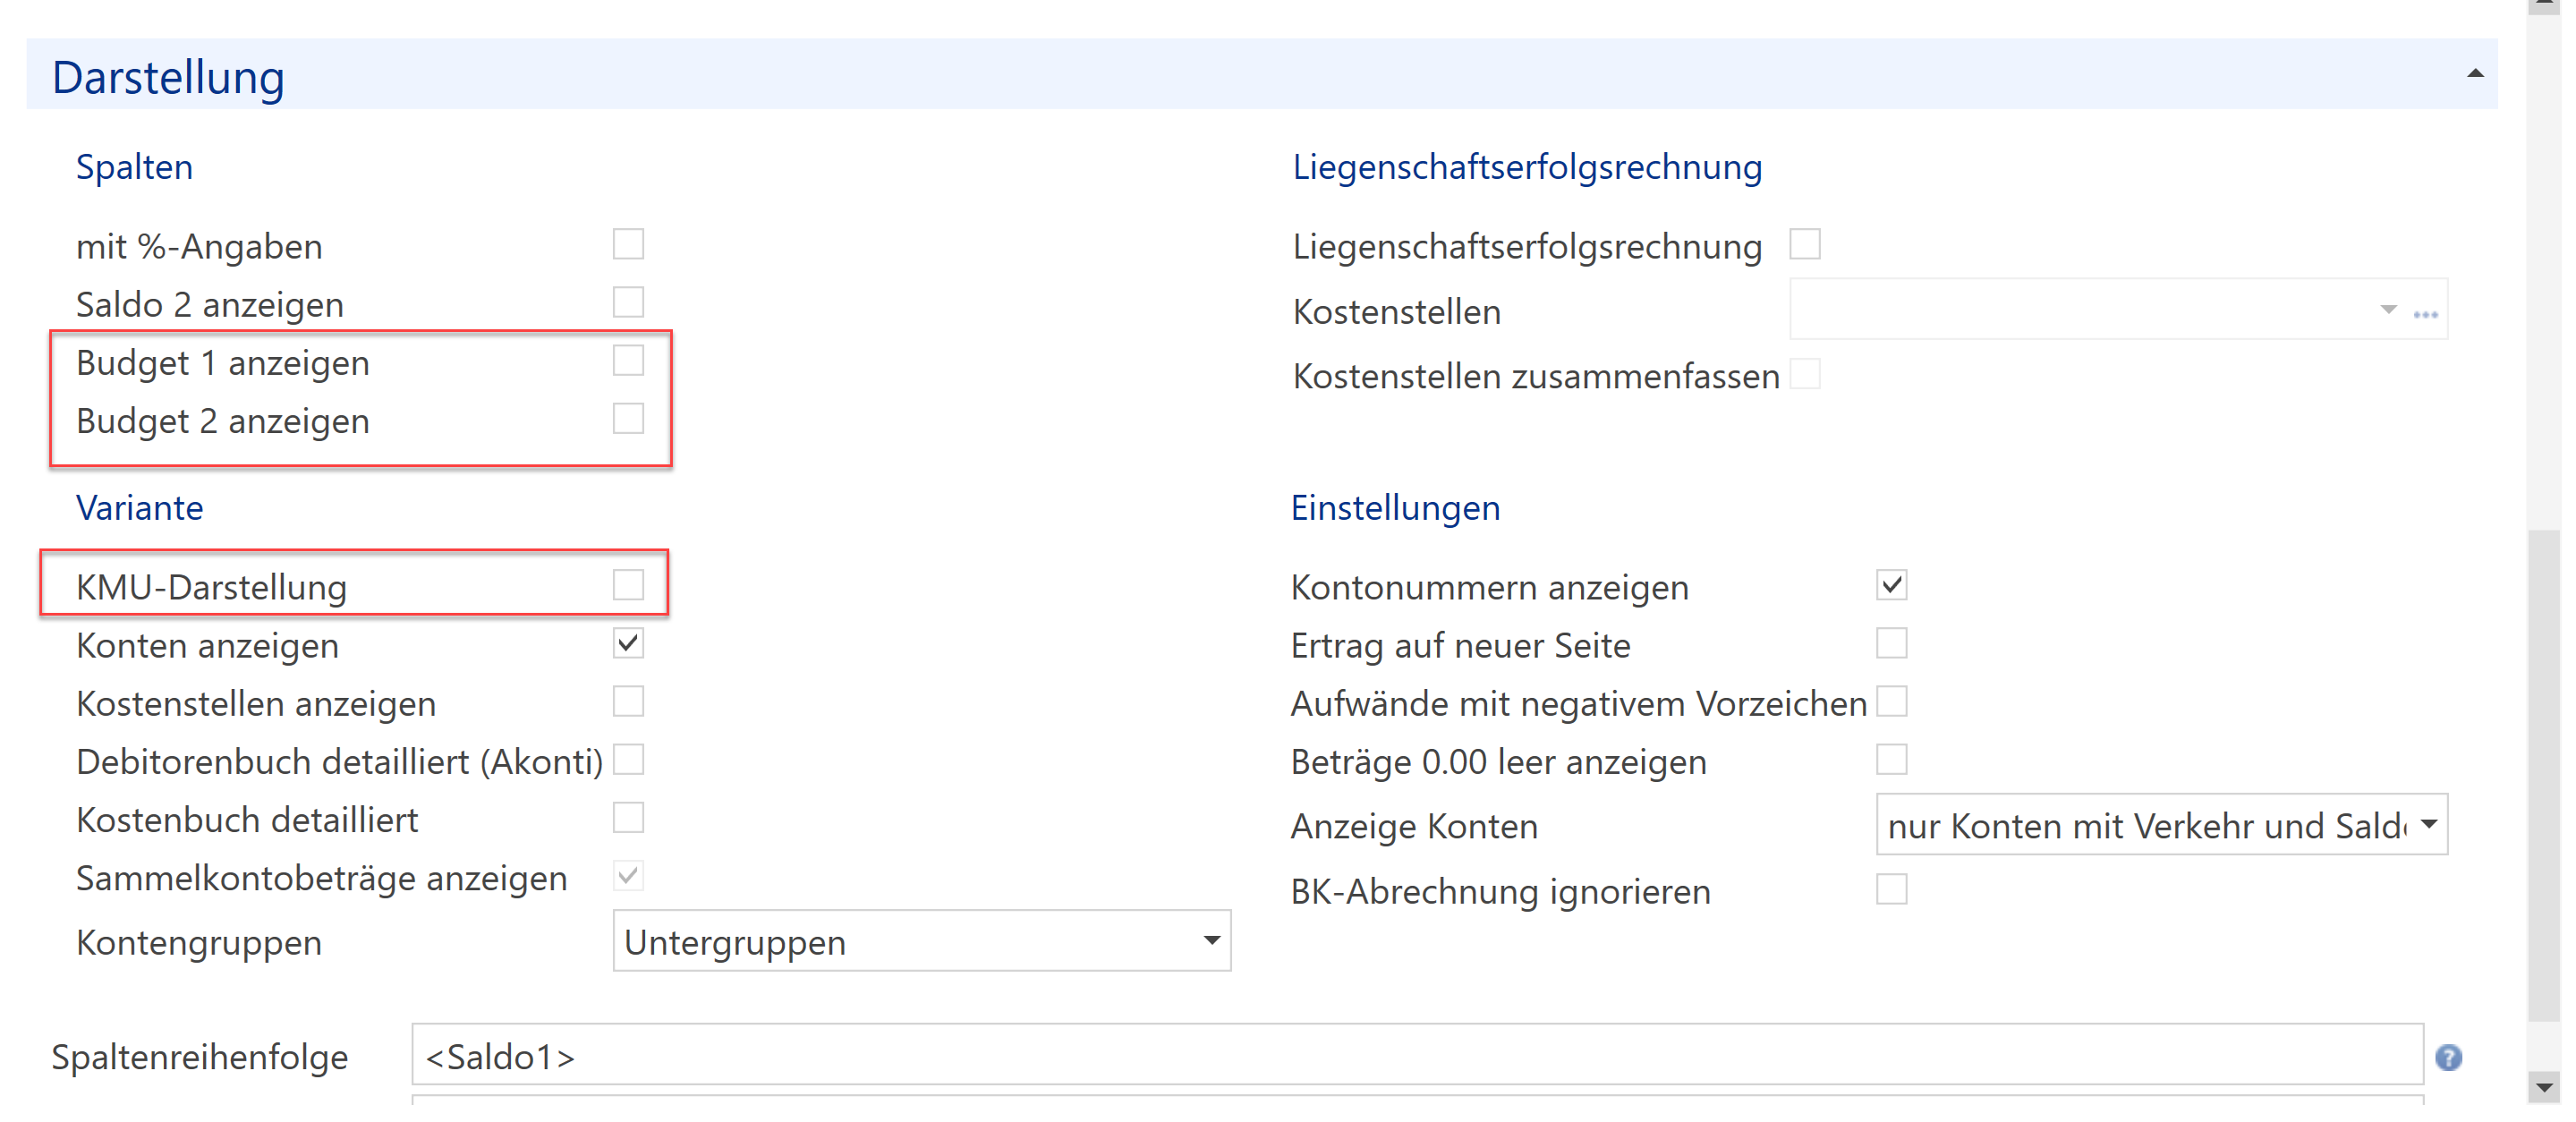Enable the KMU-Darstellung option

tap(628, 585)
